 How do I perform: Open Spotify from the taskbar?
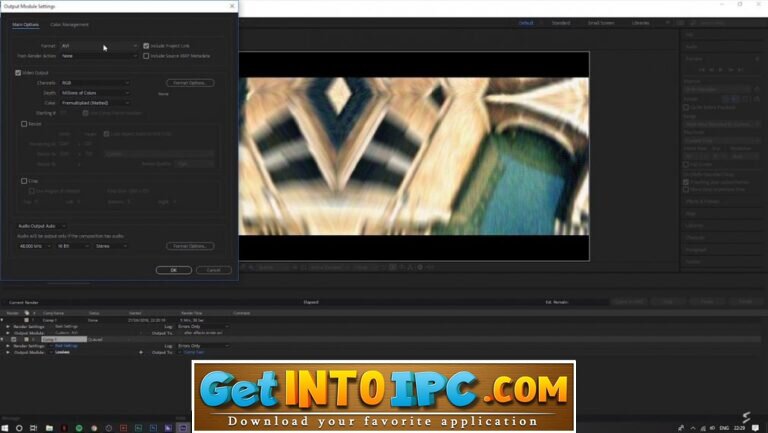click(x=79, y=428)
